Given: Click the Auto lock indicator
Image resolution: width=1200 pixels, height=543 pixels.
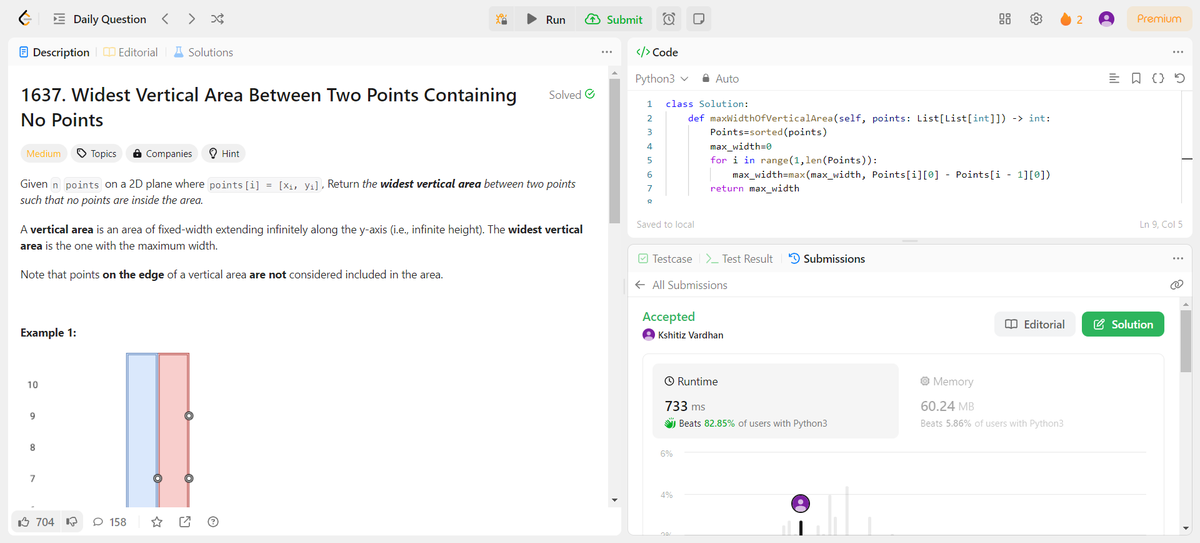Looking at the screenshot, I should 721,78.
